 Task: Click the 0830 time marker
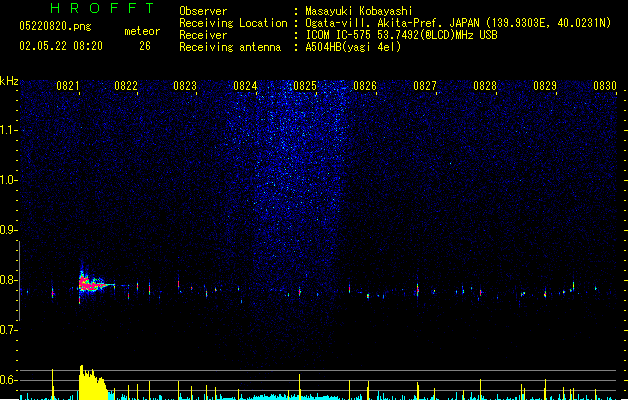605,86
